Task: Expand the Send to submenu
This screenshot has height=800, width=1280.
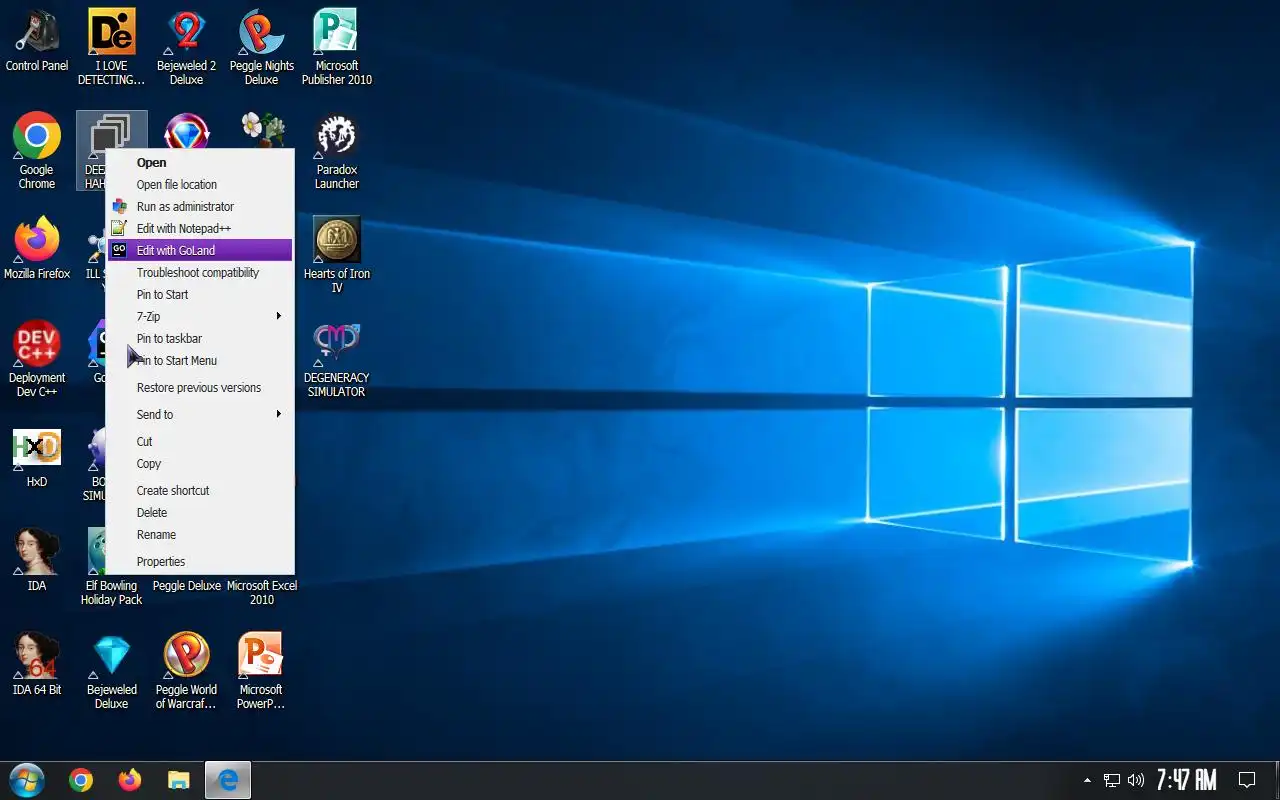Action: pyautogui.click(x=200, y=415)
